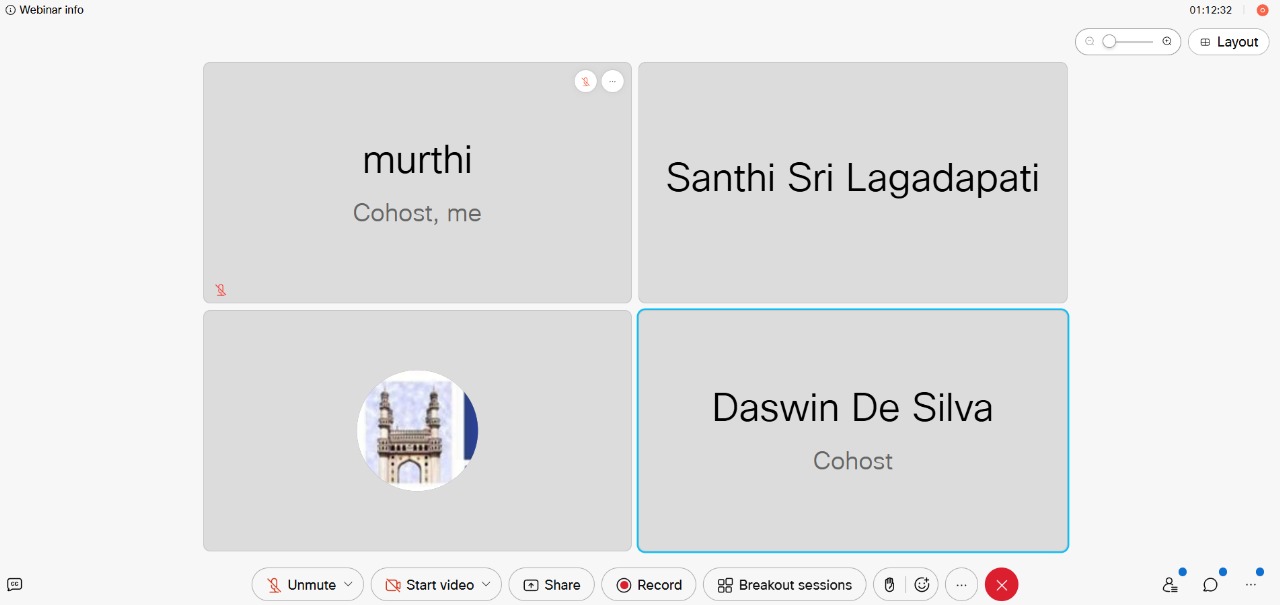Open the chat panel

tap(1210, 585)
